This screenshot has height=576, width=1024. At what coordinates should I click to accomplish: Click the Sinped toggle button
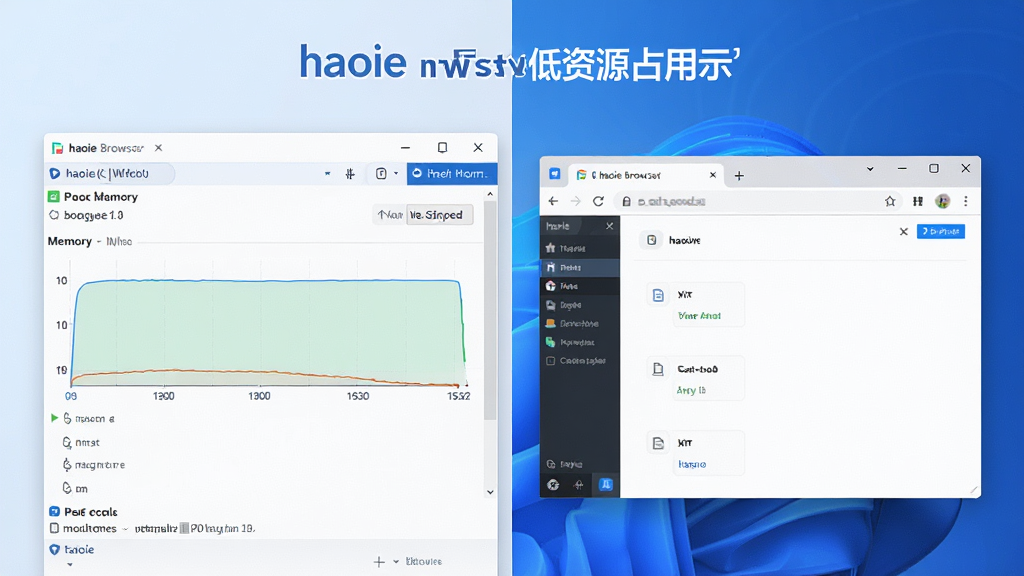(x=440, y=215)
